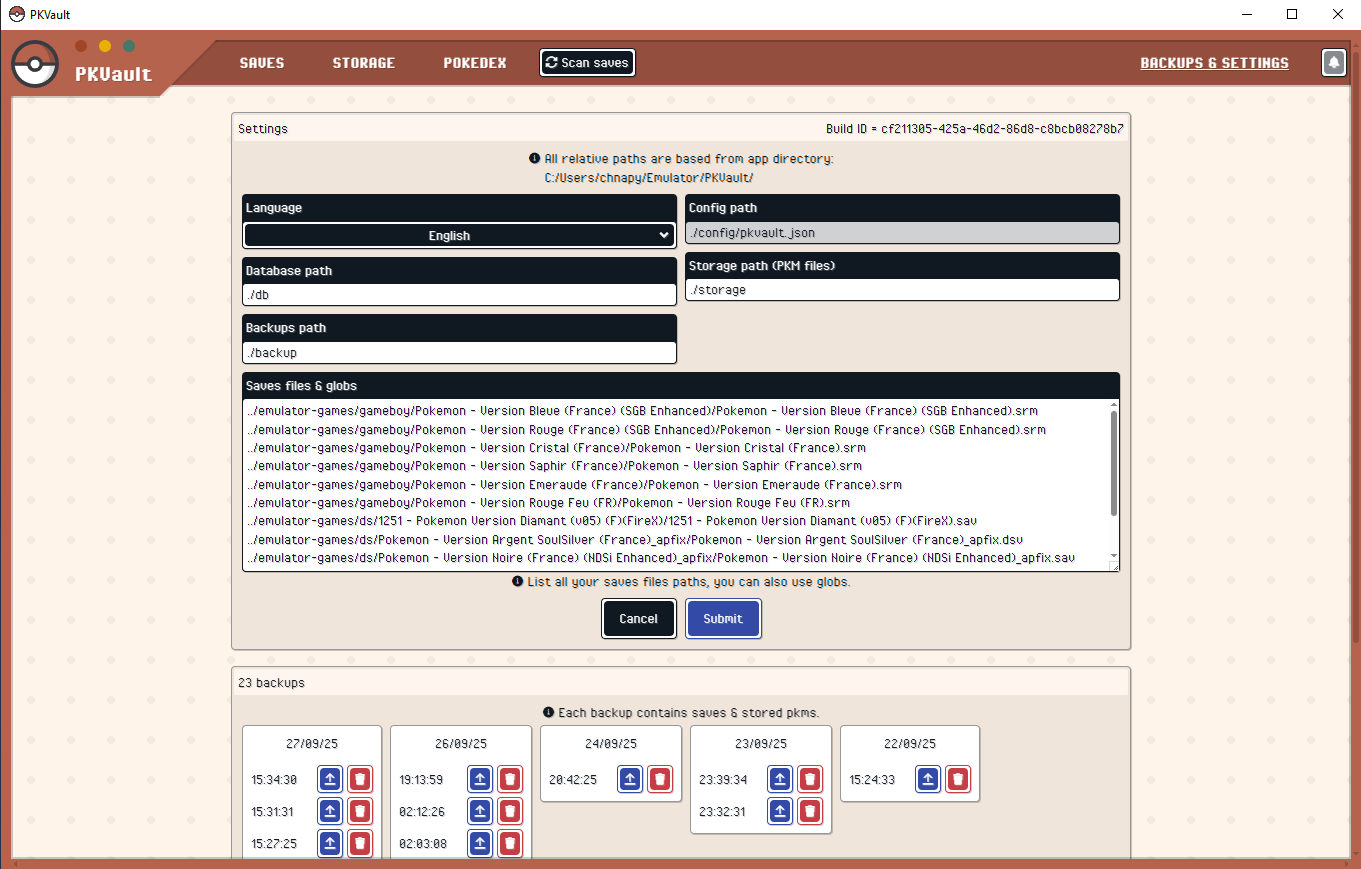Click the notification bell icon
The width and height of the screenshot is (1361, 869).
(1333, 62)
